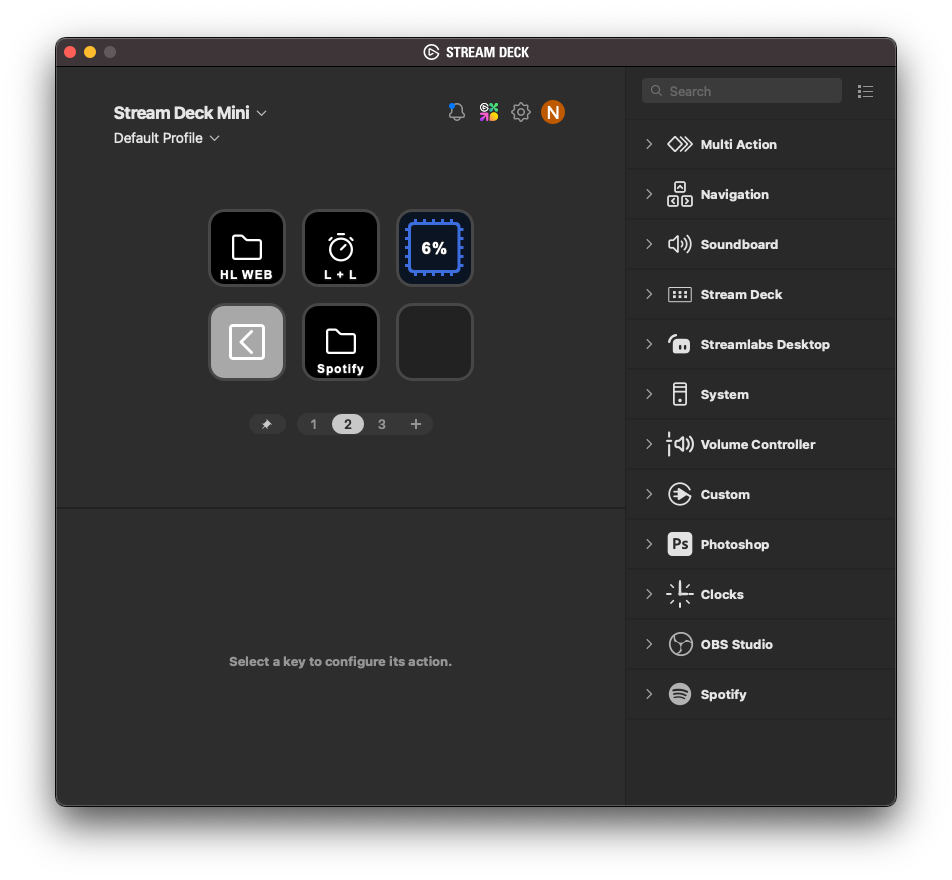Viewport: 952px width, 880px height.
Task: Expand the Soundboard category chevron
Action: pos(649,244)
